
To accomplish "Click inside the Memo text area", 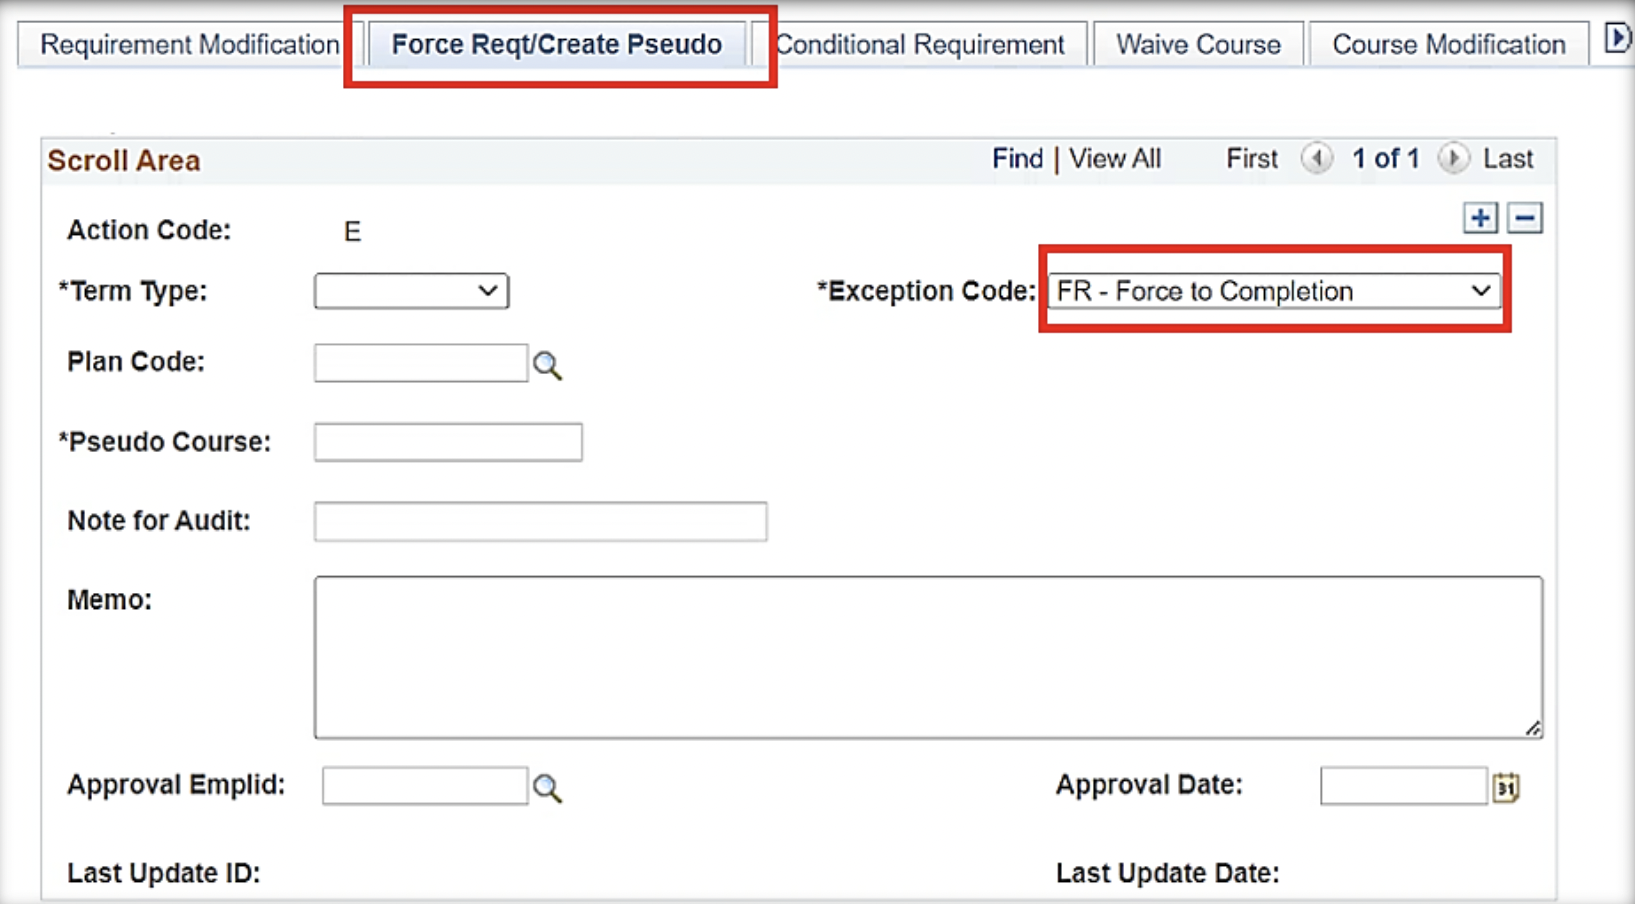I will [x=928, y=657].
